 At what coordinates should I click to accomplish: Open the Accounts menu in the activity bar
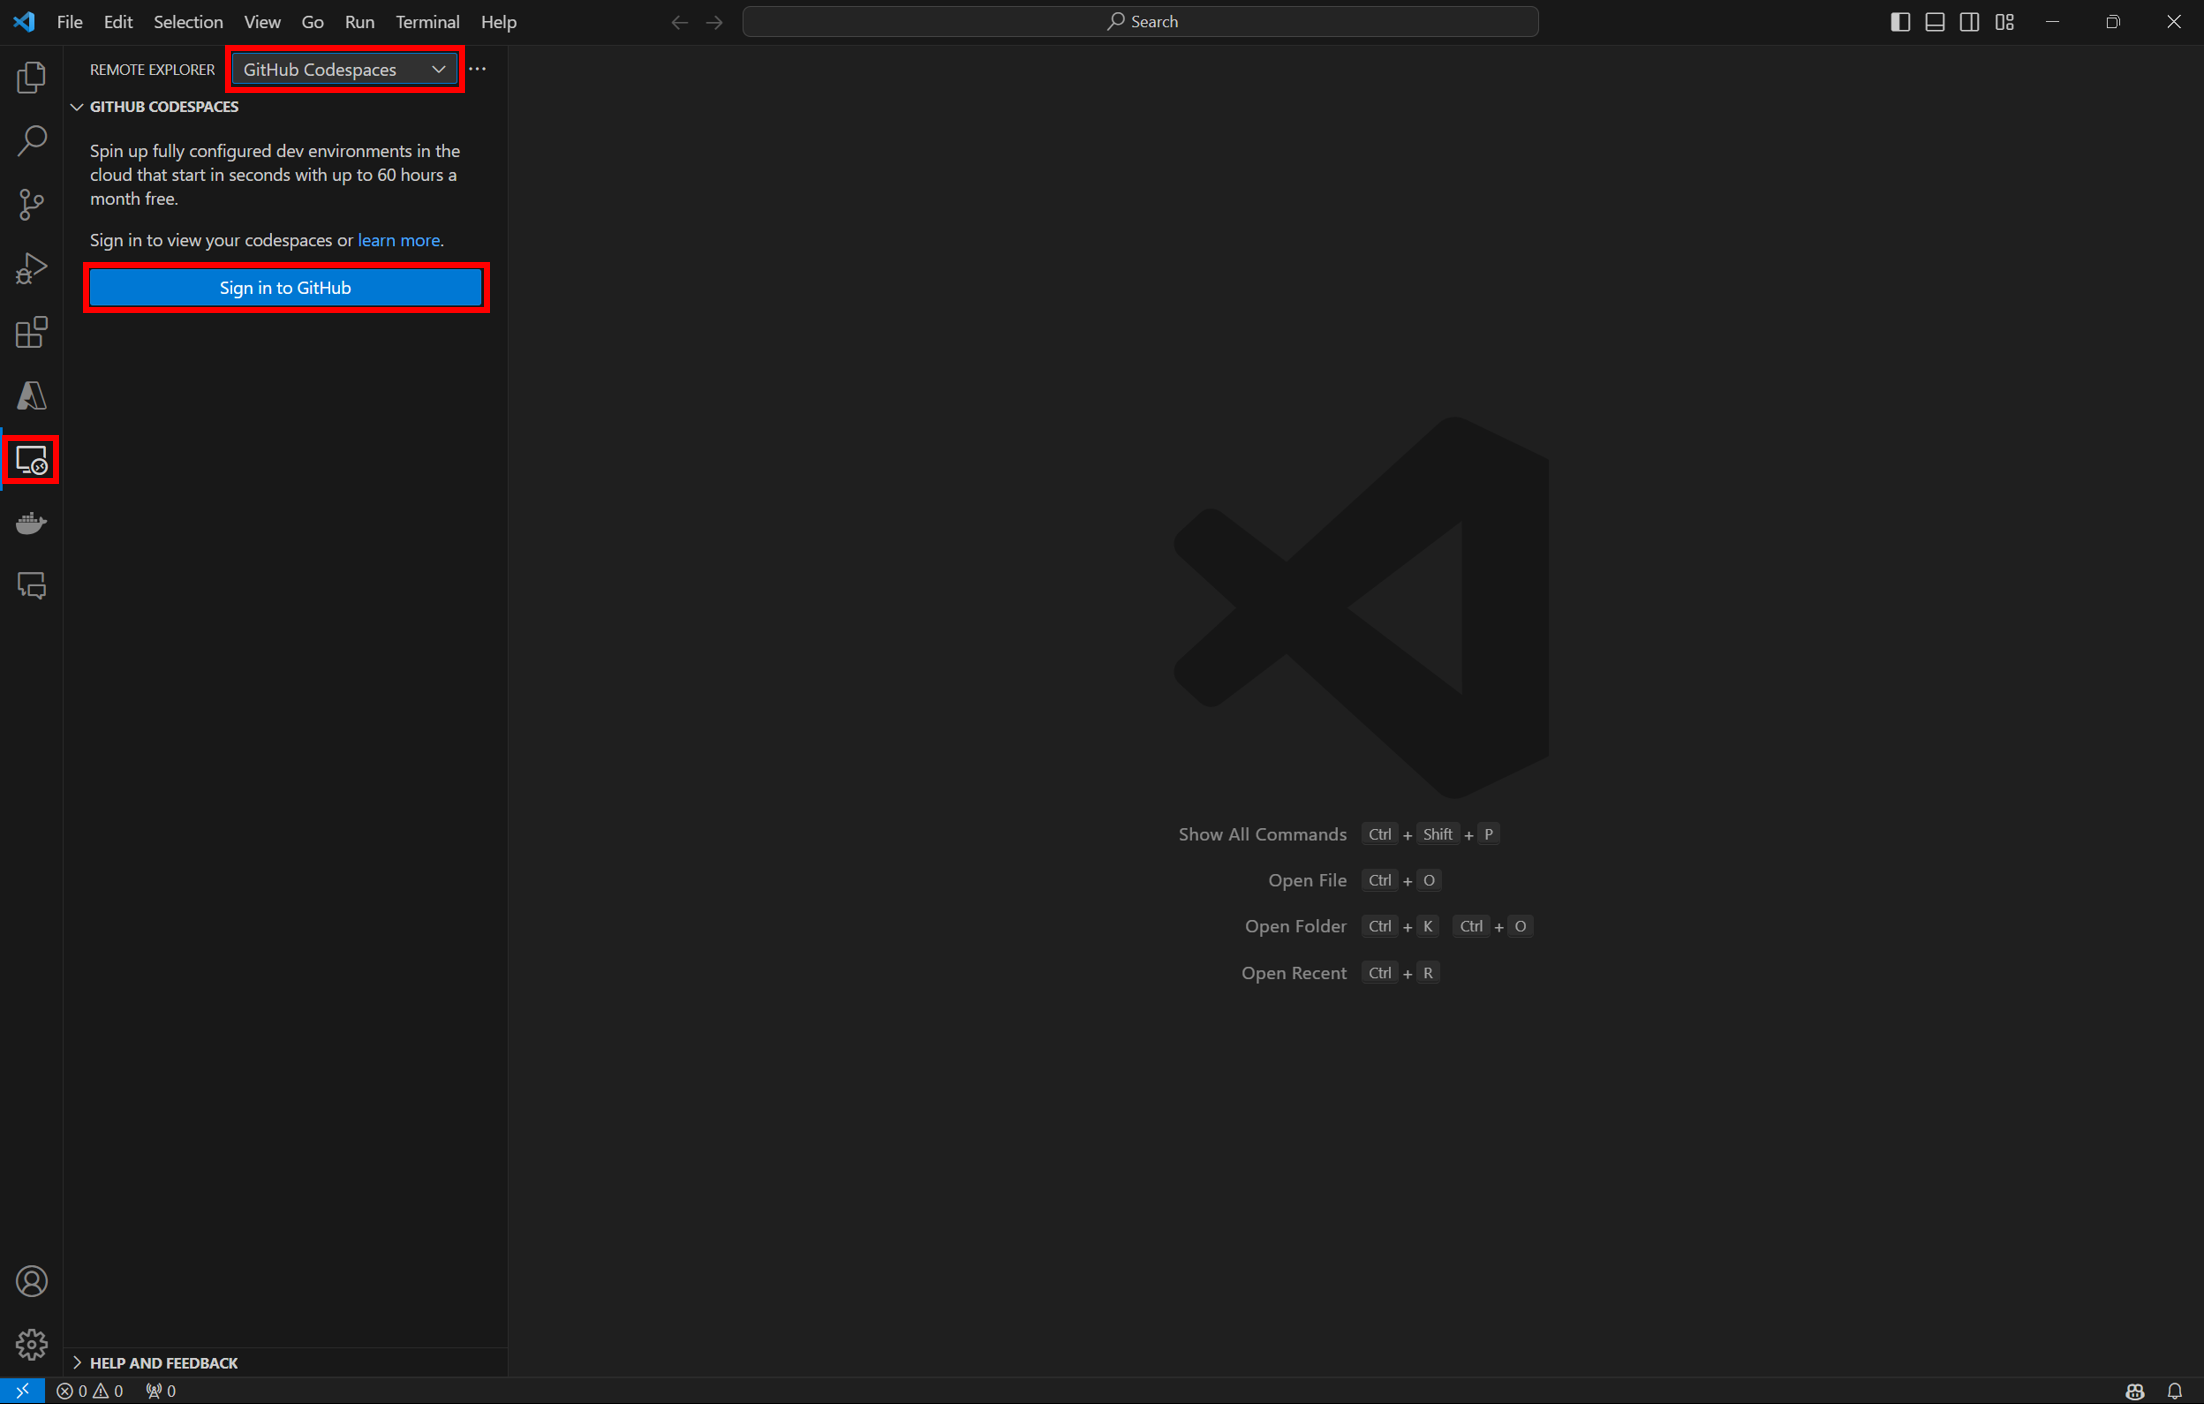click(31, 1281)
